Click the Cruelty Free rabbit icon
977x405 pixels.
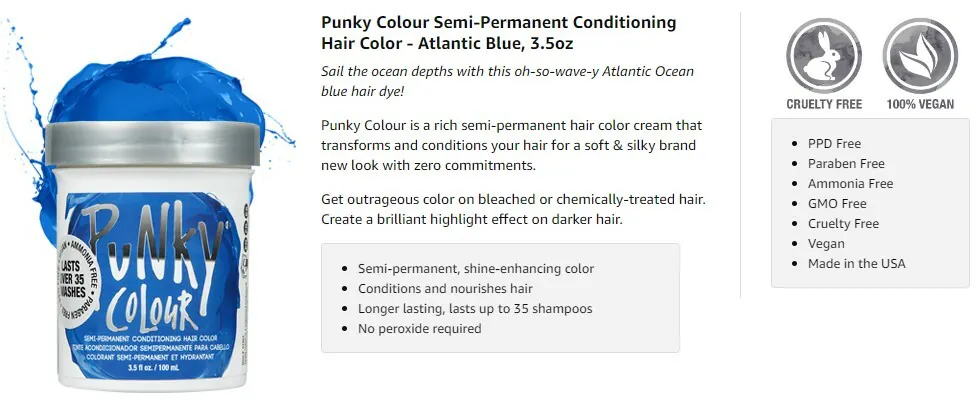[824, 56]
